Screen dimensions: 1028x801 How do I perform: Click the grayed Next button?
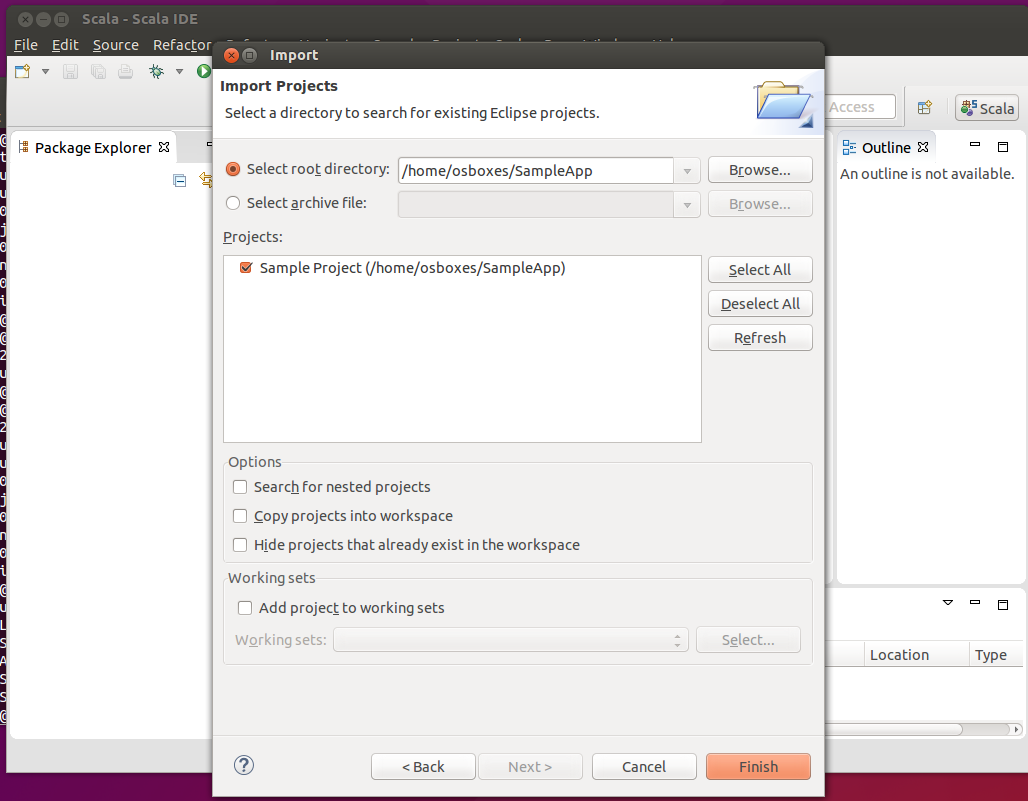tap(530, 766)
